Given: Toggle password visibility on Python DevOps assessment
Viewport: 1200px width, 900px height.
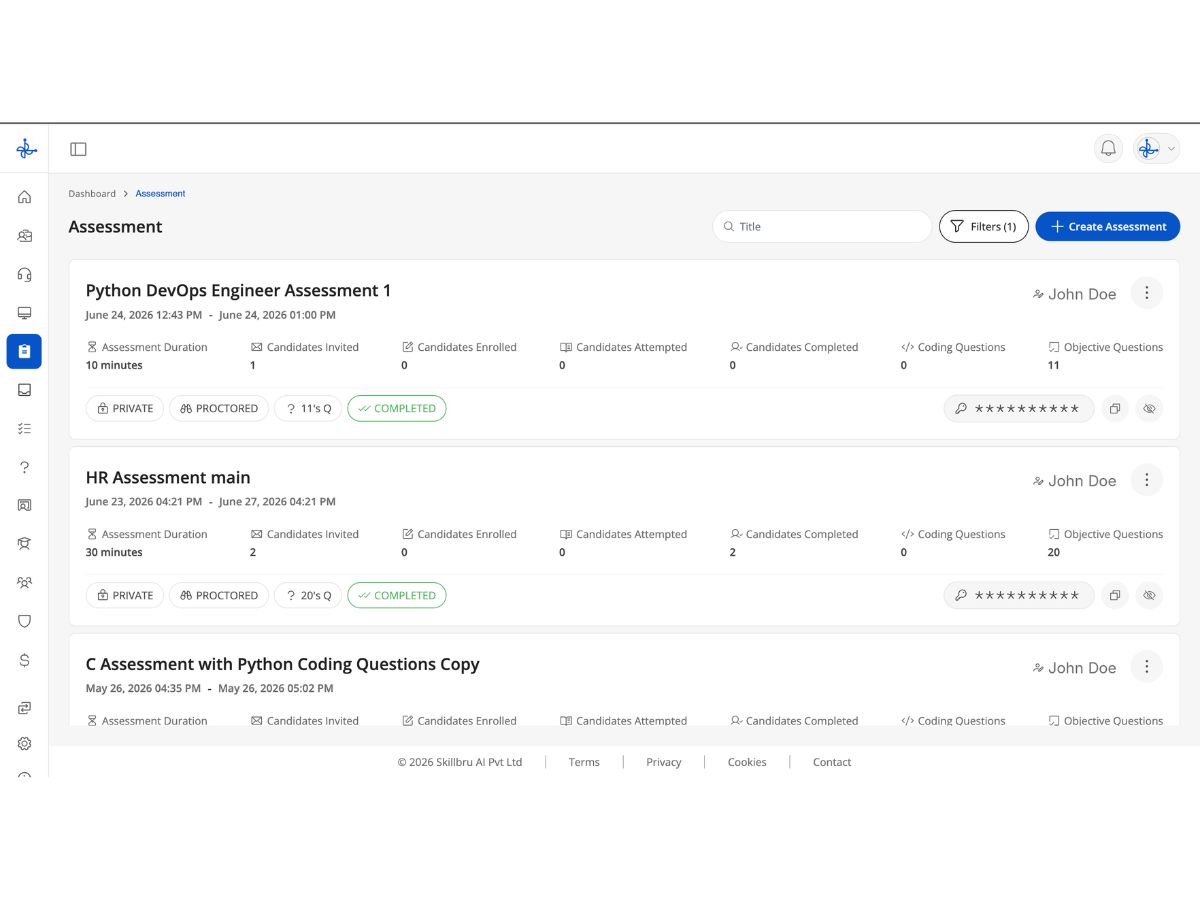Looking at the screenshot, I should pos(1149,408).
